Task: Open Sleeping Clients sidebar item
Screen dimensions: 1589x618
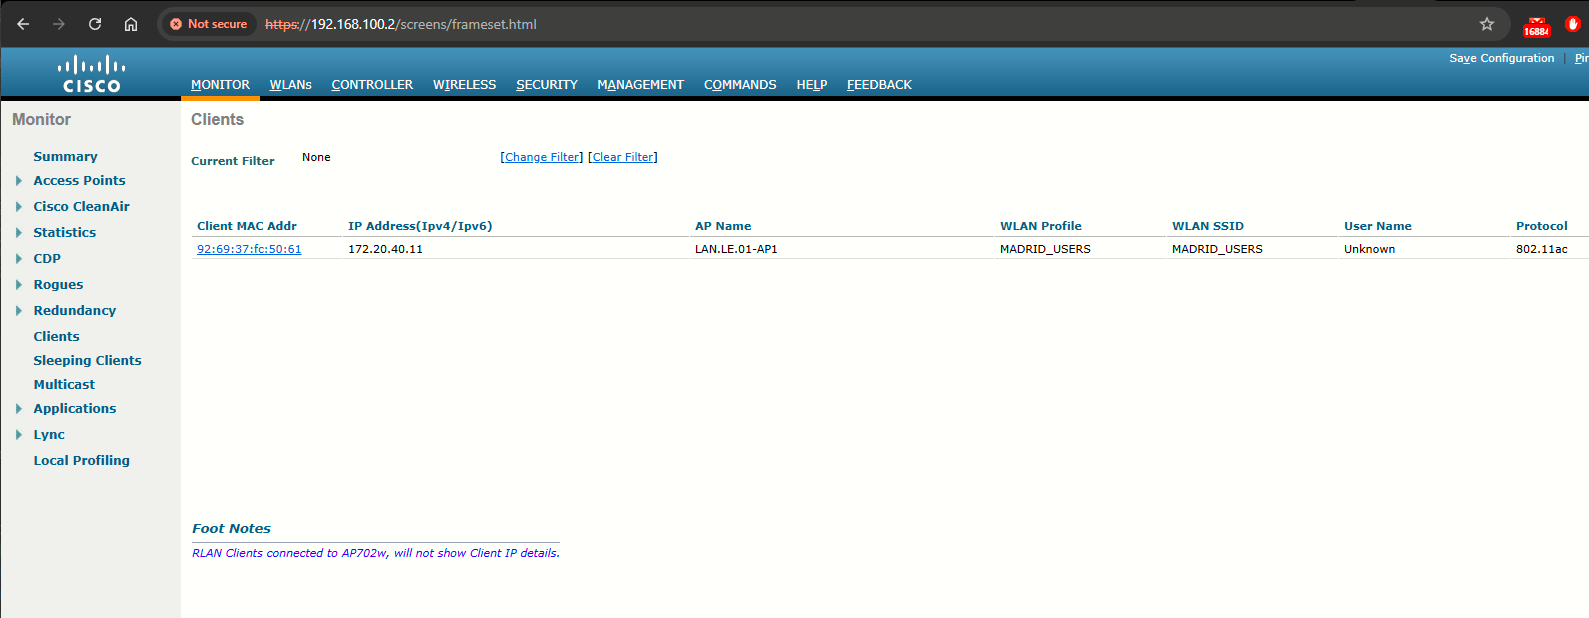Action: [87, 361]
